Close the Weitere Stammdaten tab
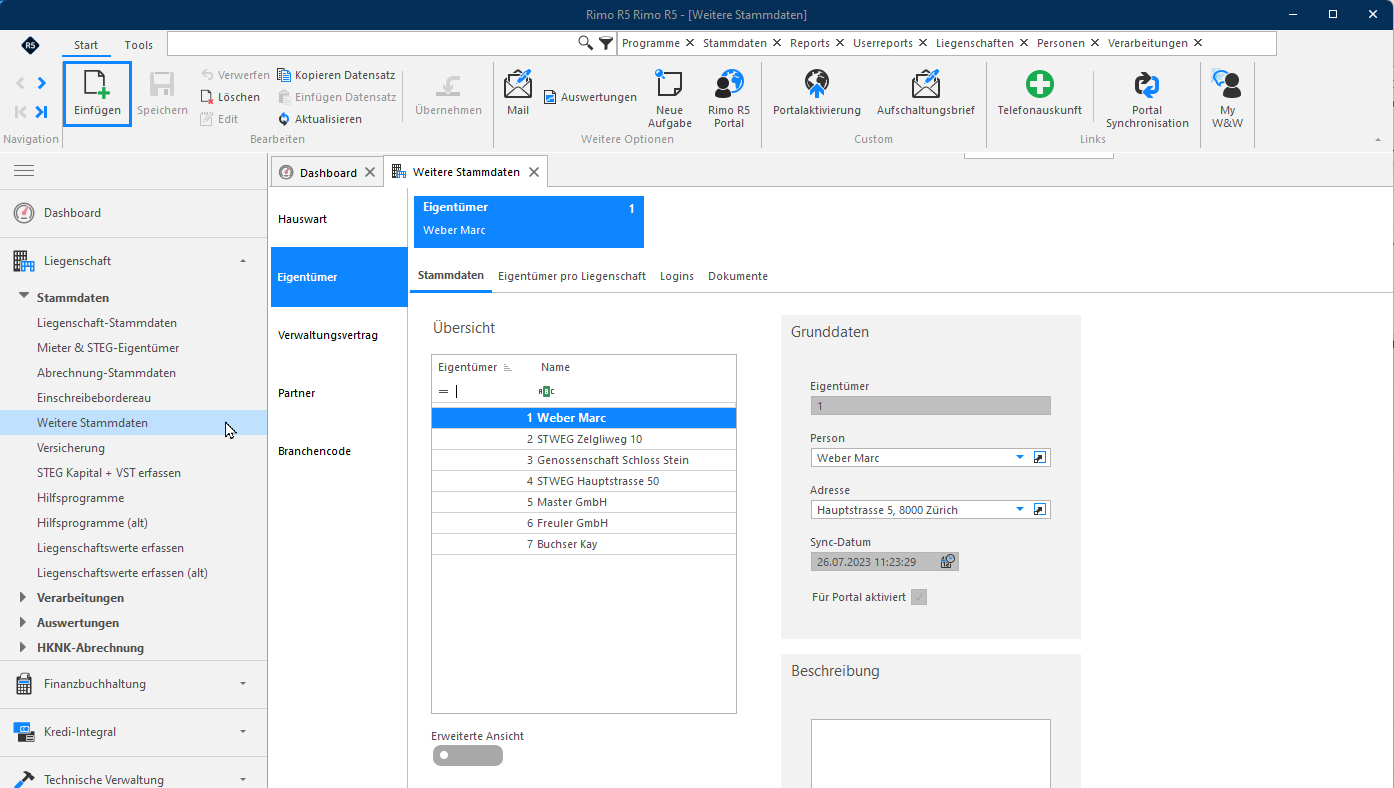Screen dimensions: 1394x788 [x=534, y=172]
